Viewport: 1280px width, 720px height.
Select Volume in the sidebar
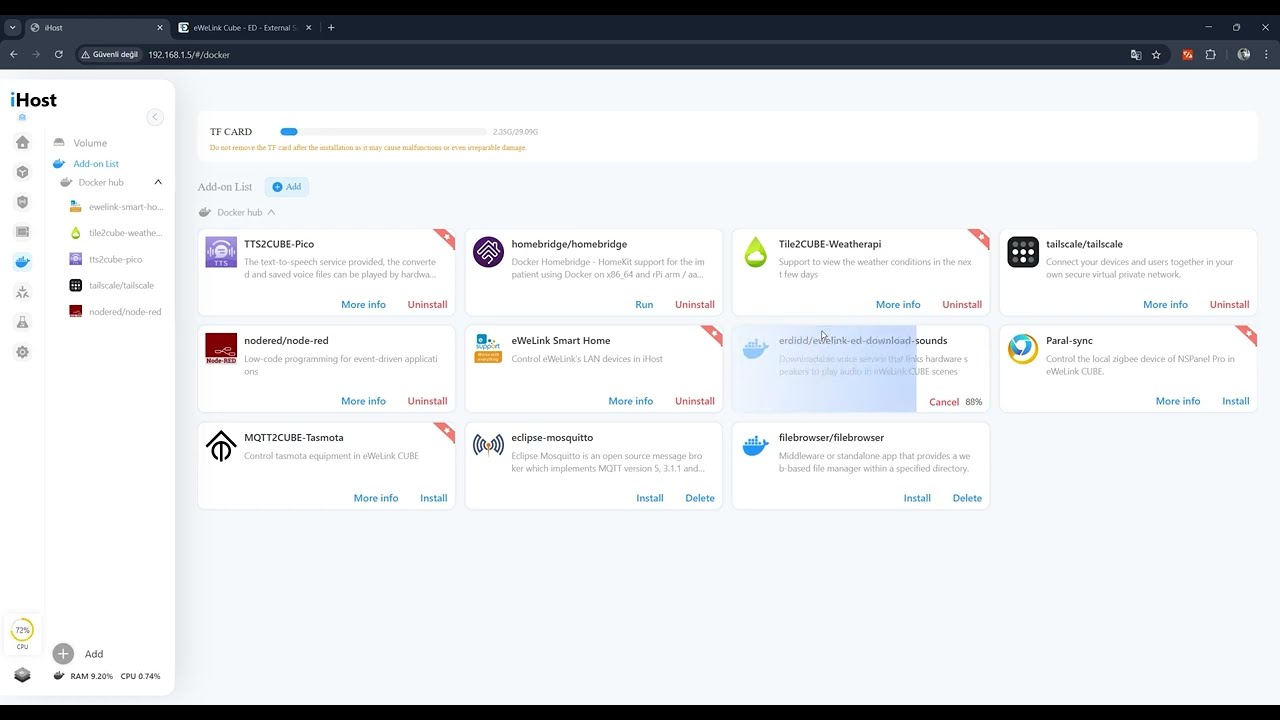90,143
